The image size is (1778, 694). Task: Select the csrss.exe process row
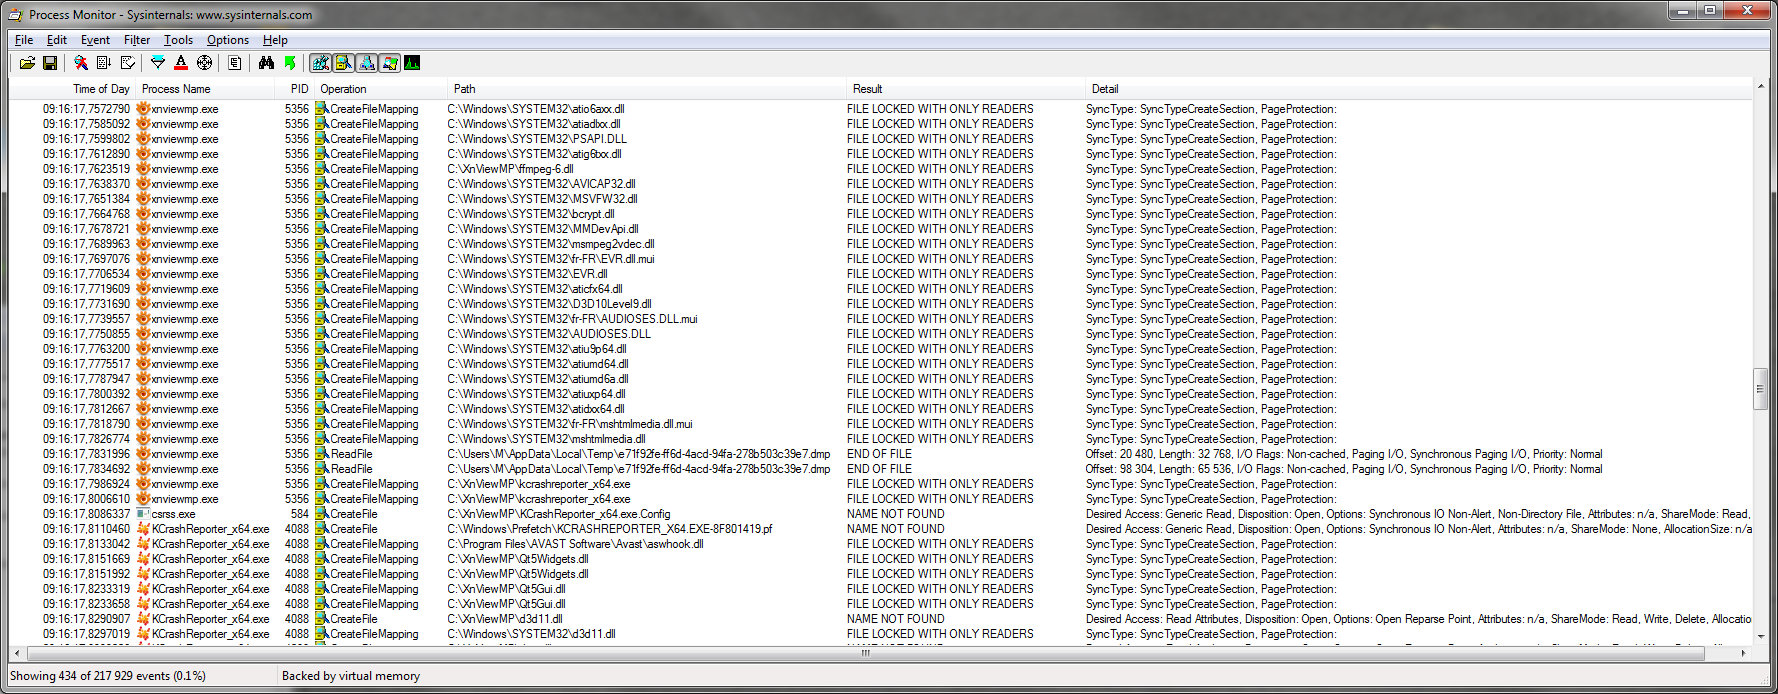[880, 514]
